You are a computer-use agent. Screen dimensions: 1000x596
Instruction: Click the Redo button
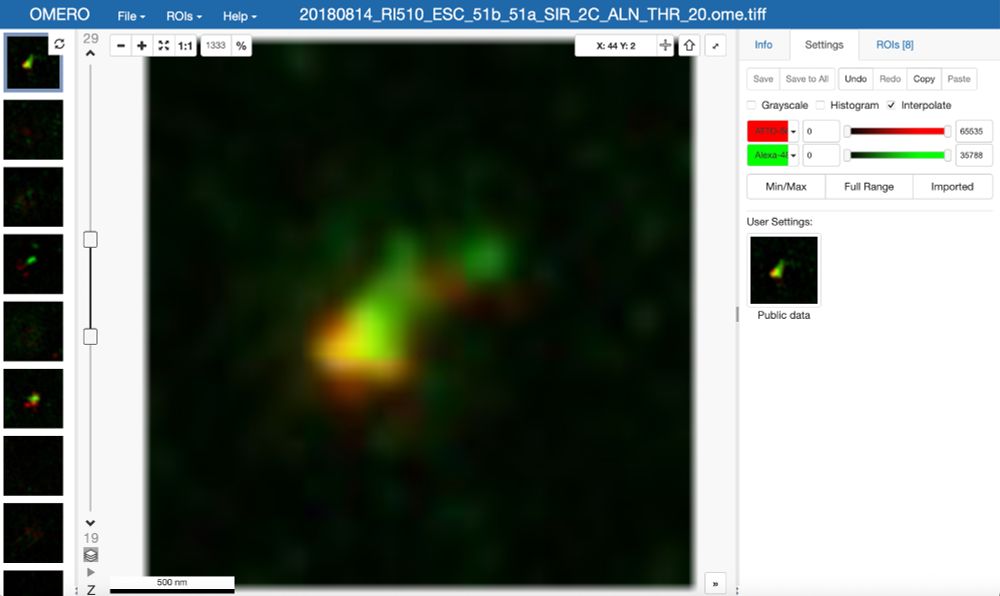[890, 79]
